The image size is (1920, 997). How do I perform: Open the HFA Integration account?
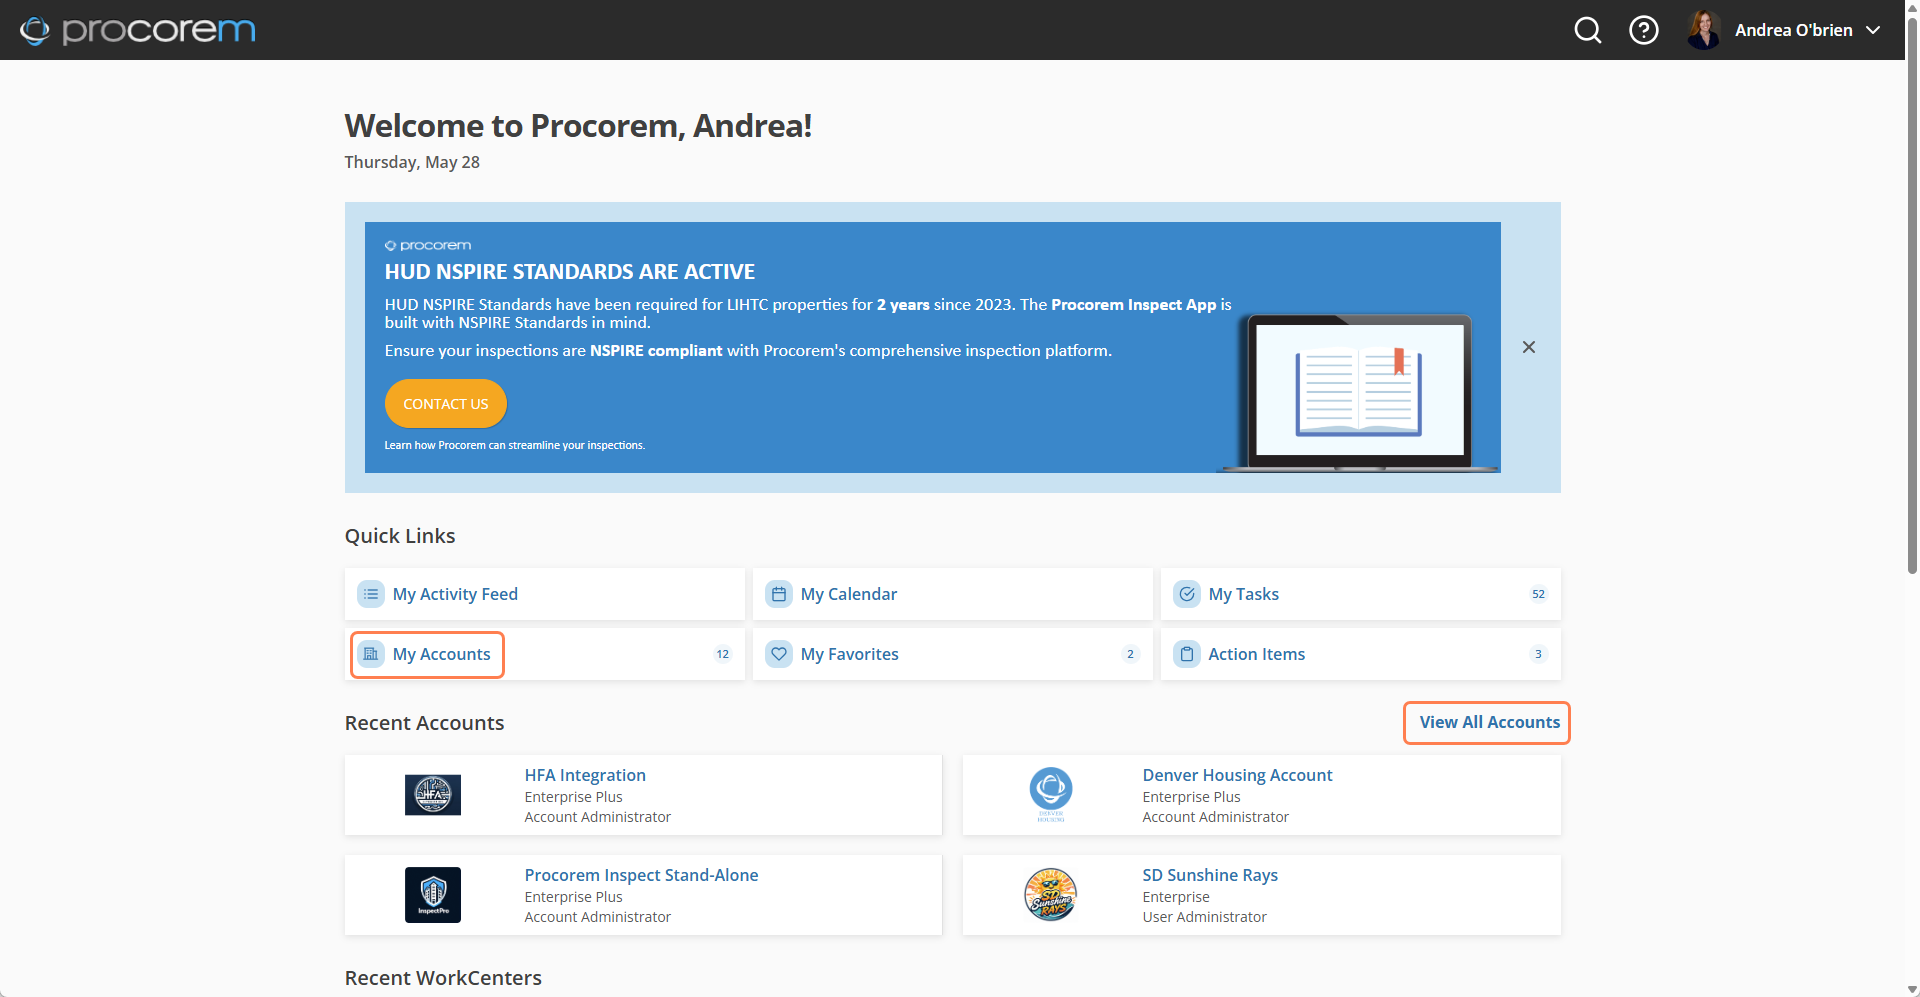585,775
